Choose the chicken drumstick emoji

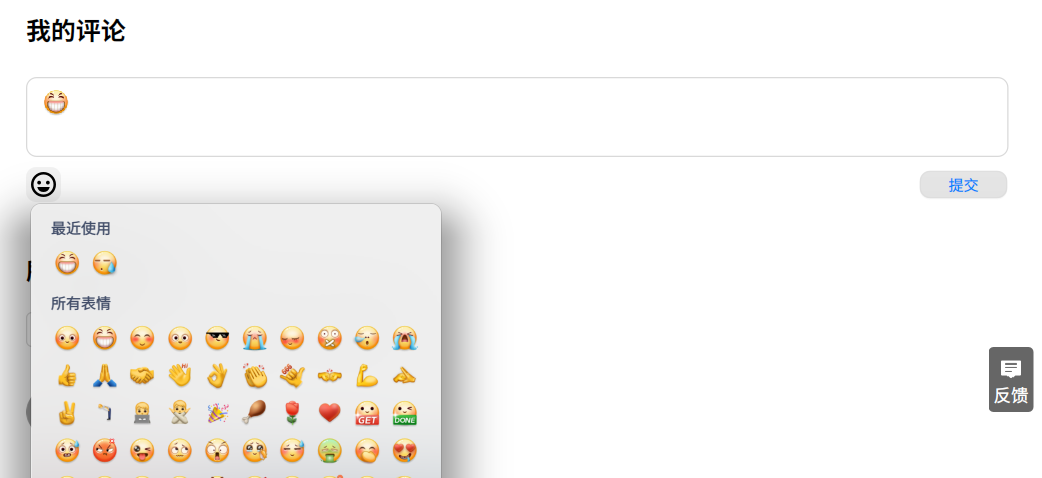(255, 414)
